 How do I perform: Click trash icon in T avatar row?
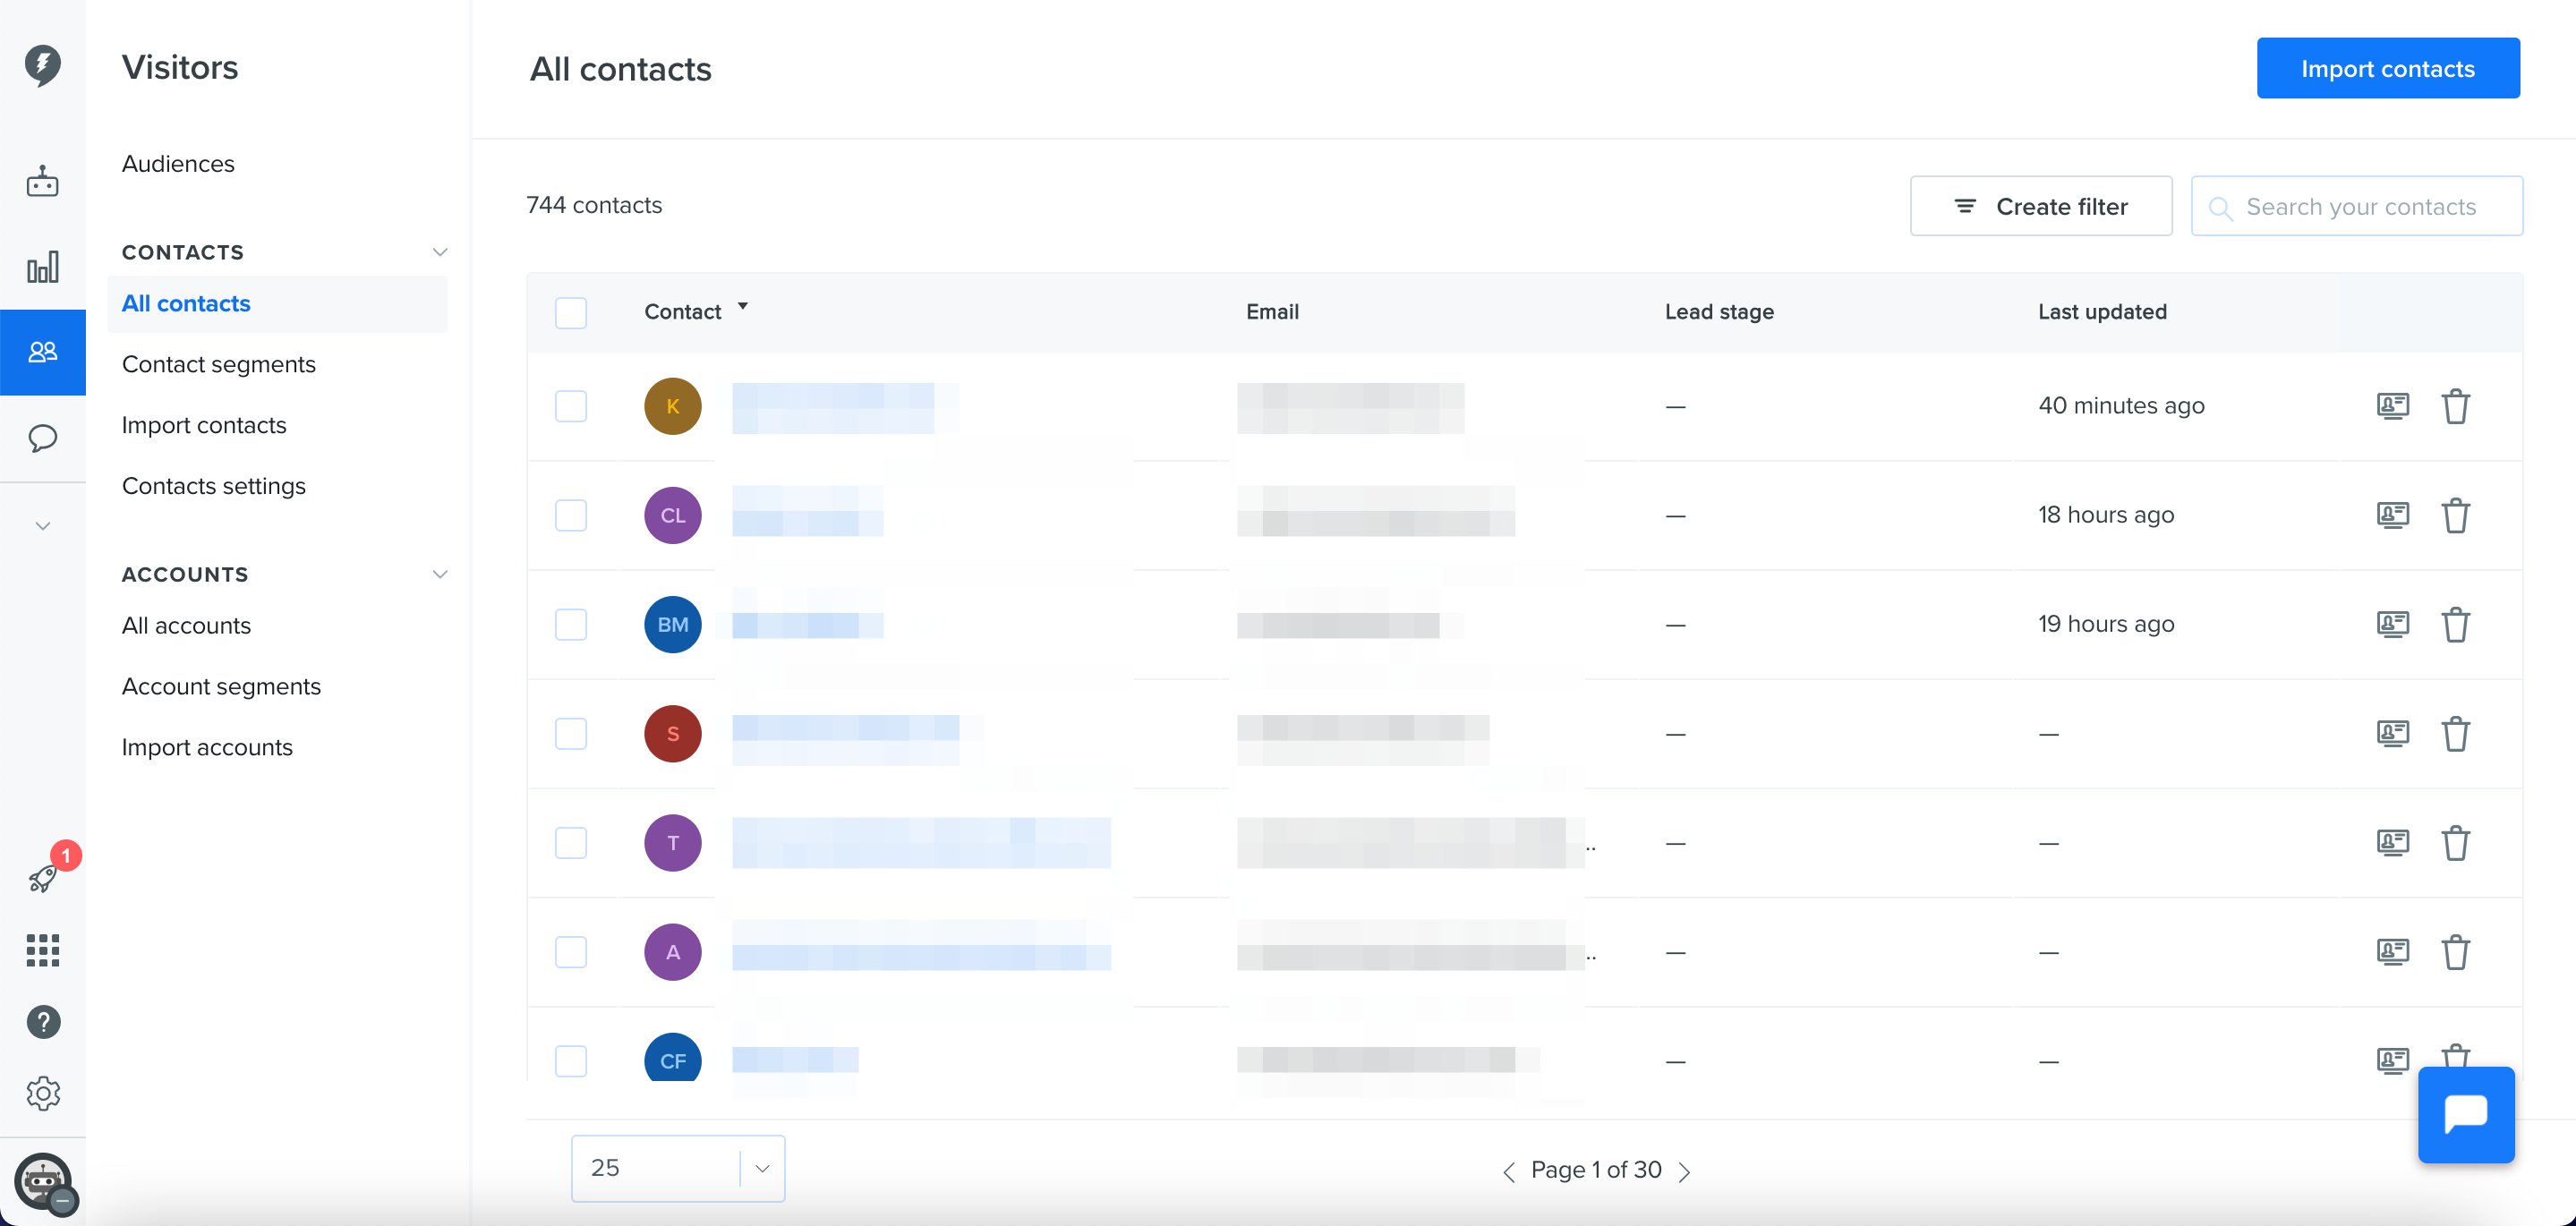[x=2456, y=843]
